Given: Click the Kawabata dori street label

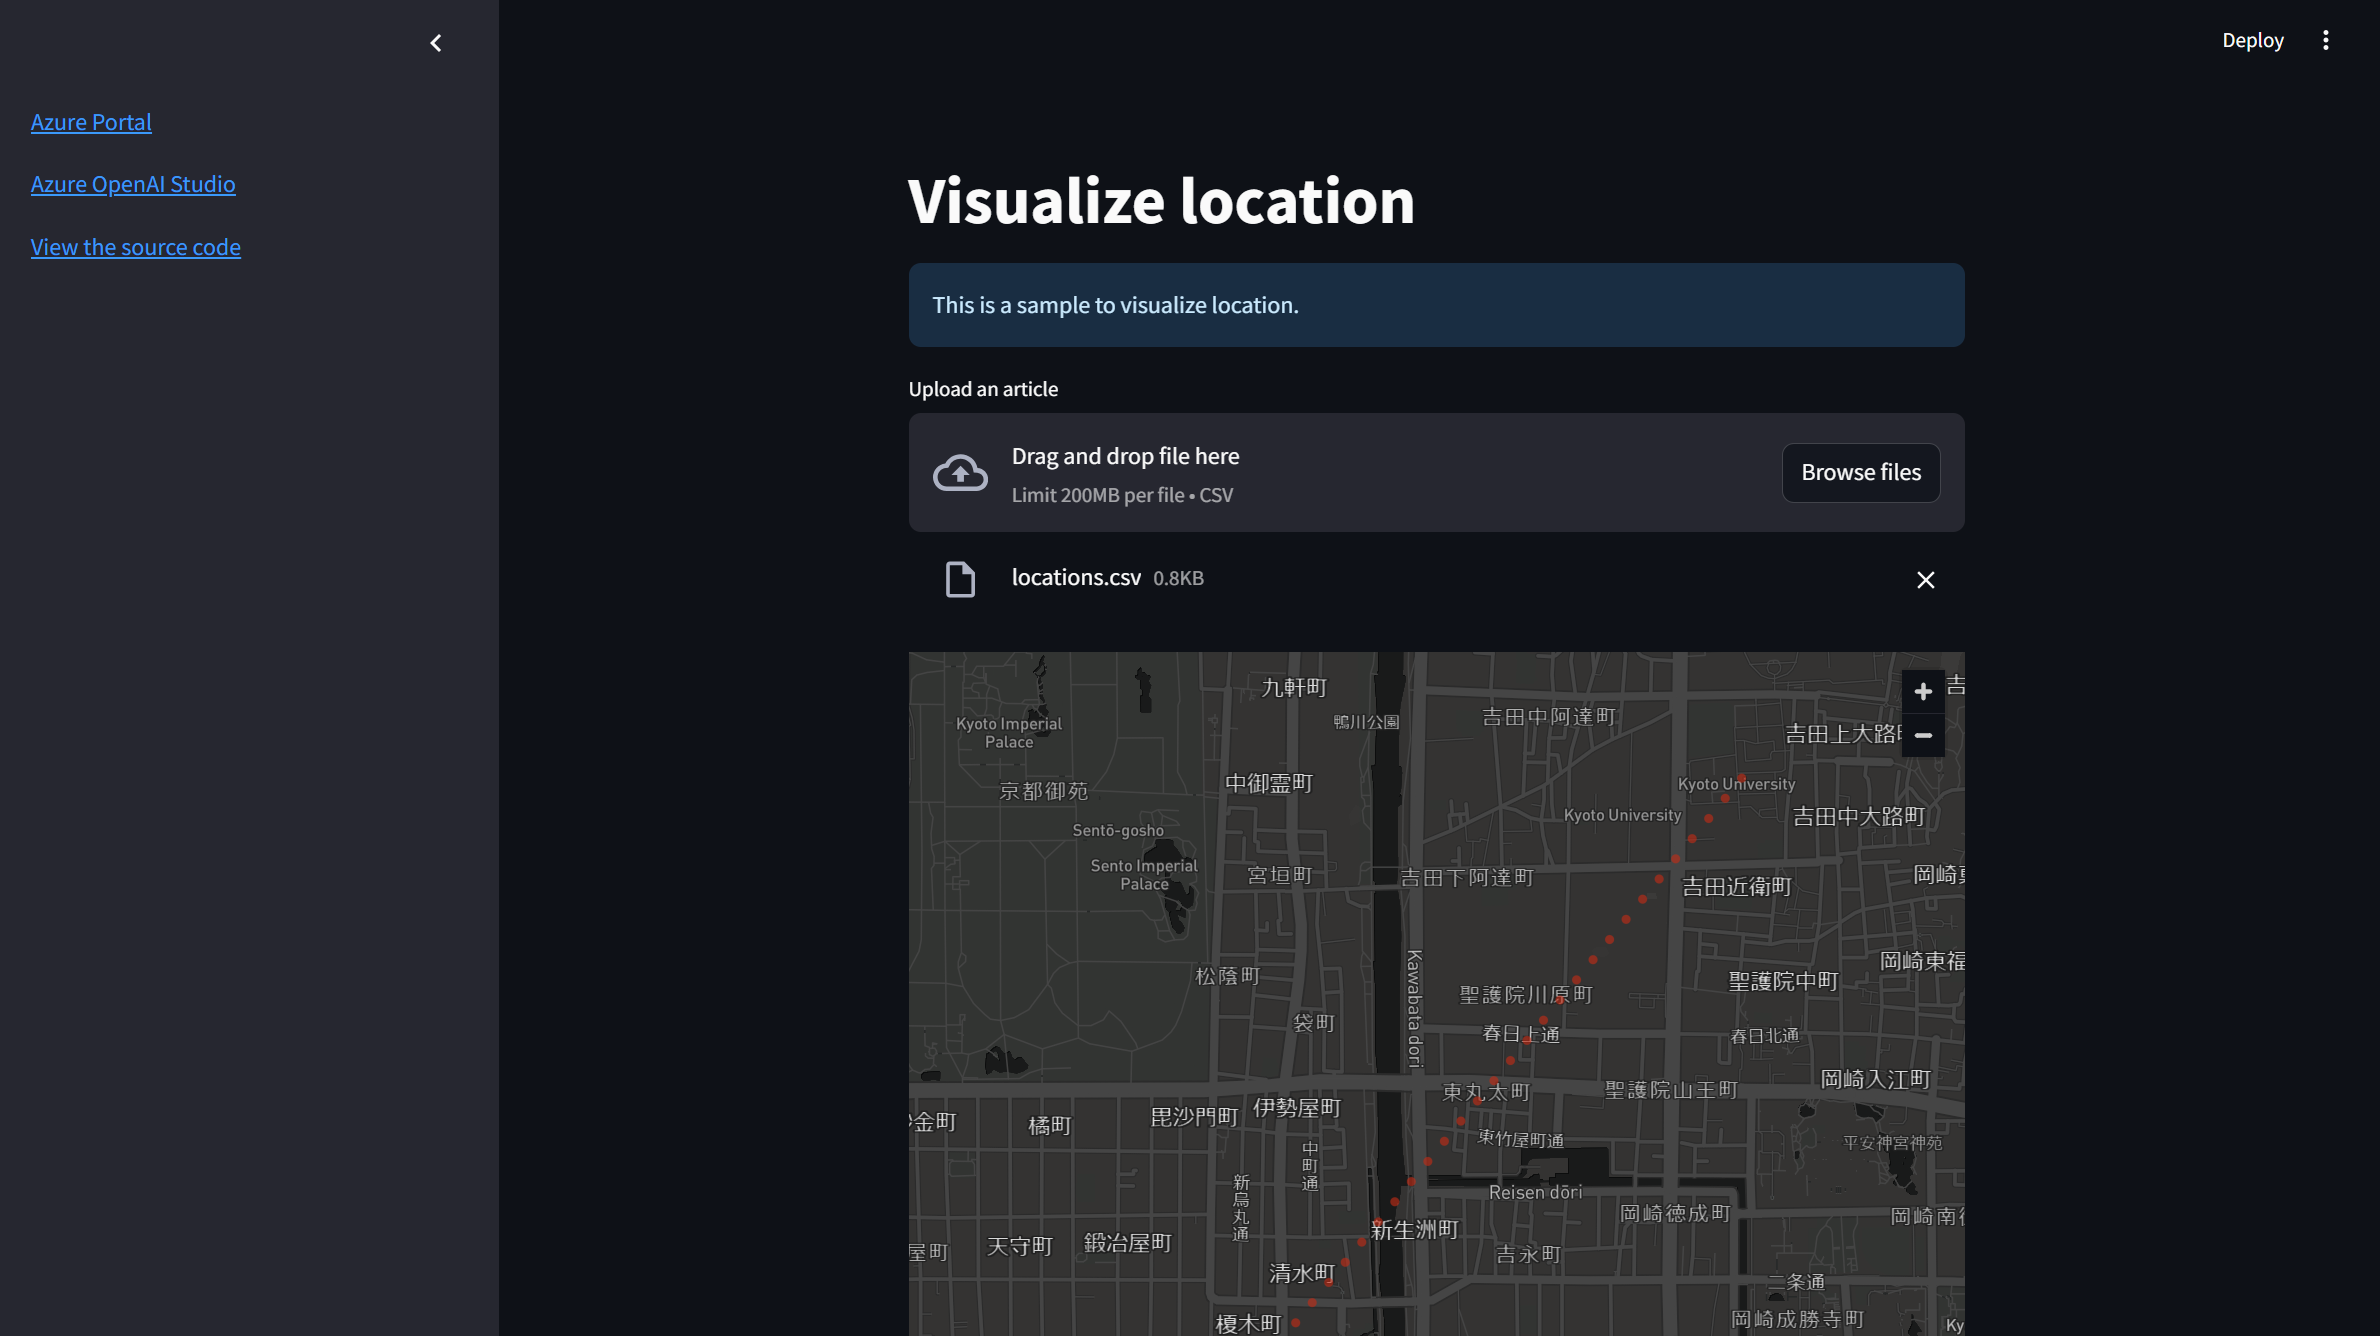Looking at the screenshot, I should (1414, 1009).
